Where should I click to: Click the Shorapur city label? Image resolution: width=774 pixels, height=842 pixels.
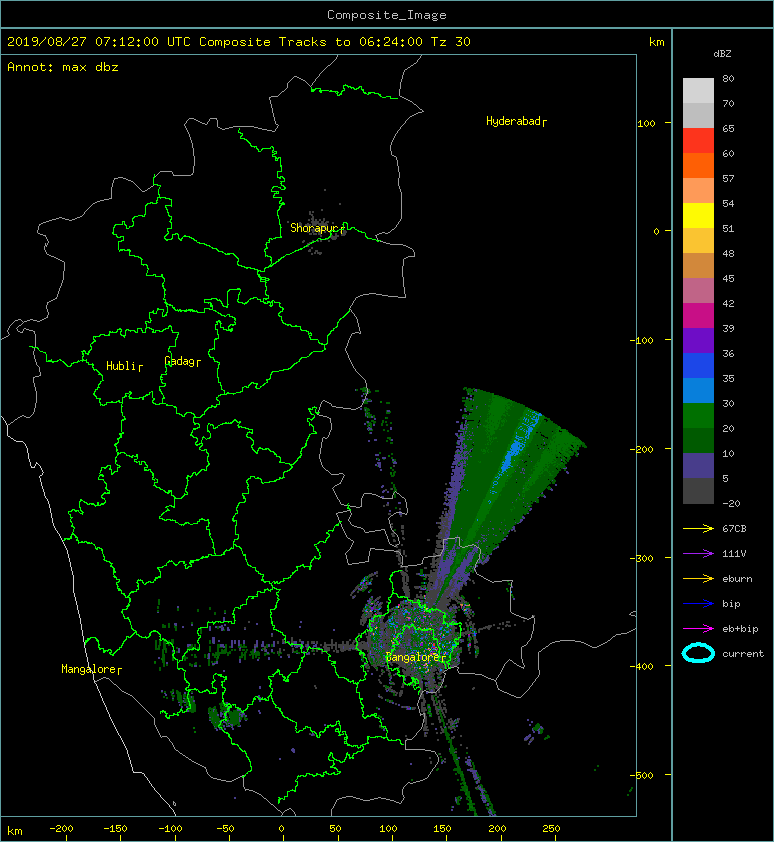314,228
